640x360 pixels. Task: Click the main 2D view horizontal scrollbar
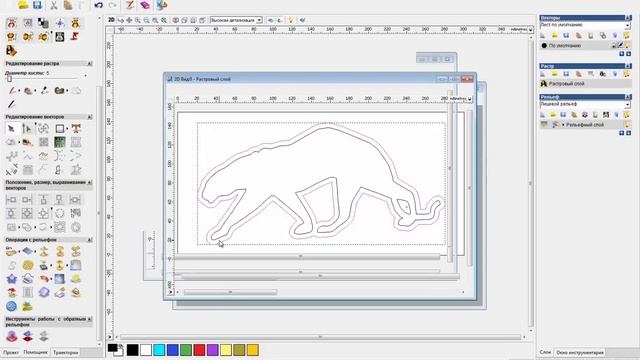coord(320,337)
